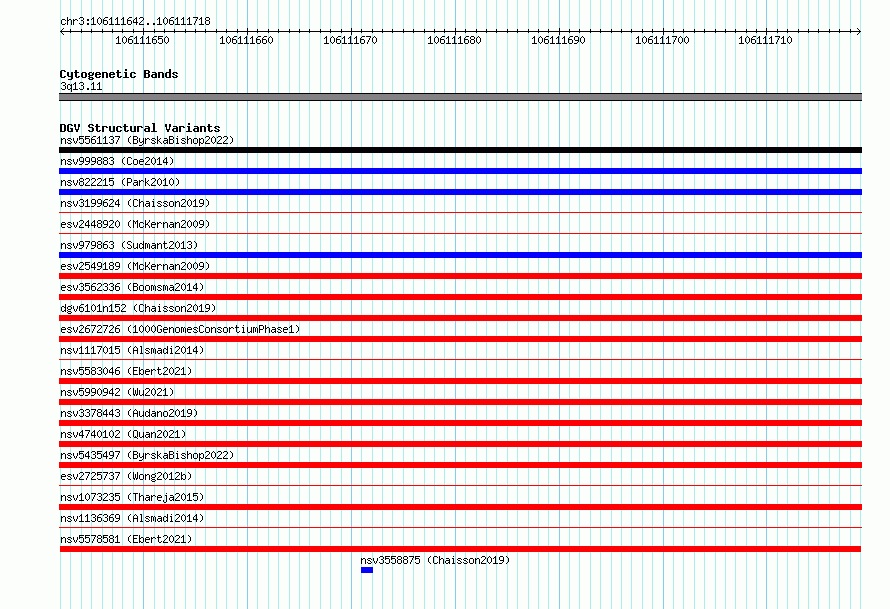
Task: Click ruler position 106111670
Action: 350,40
